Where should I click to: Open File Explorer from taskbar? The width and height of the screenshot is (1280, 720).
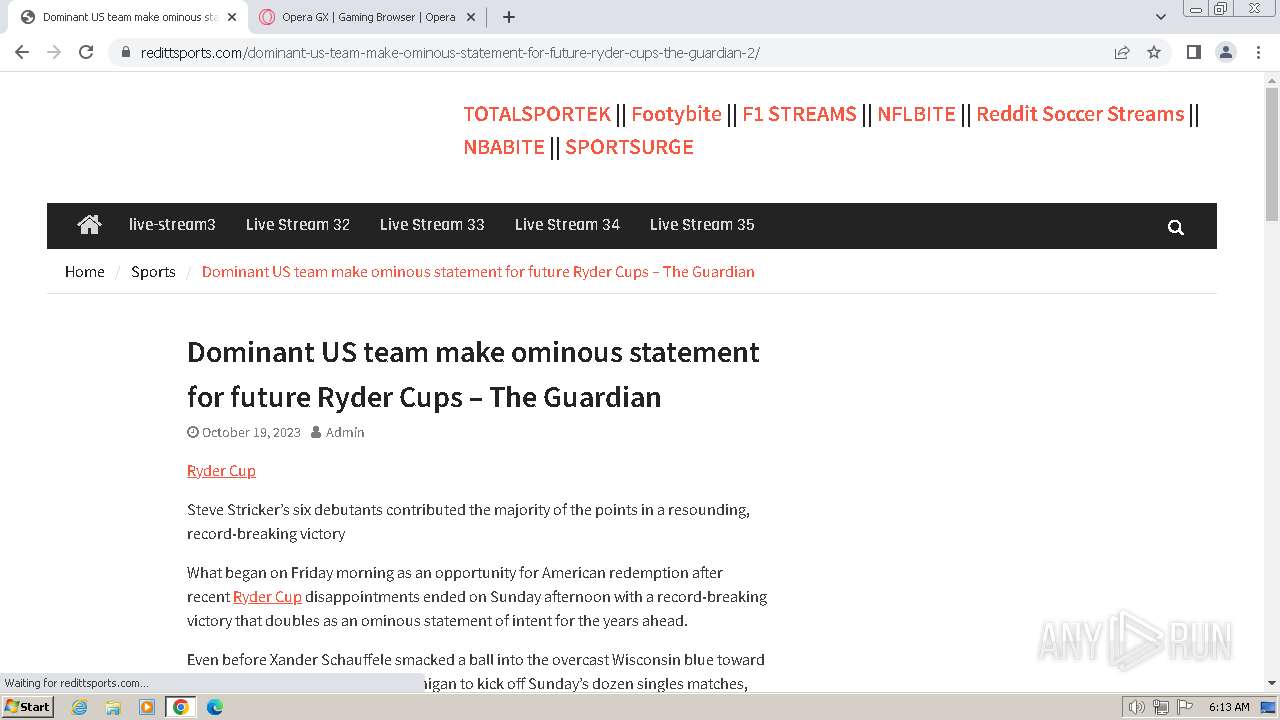point(113,707)
